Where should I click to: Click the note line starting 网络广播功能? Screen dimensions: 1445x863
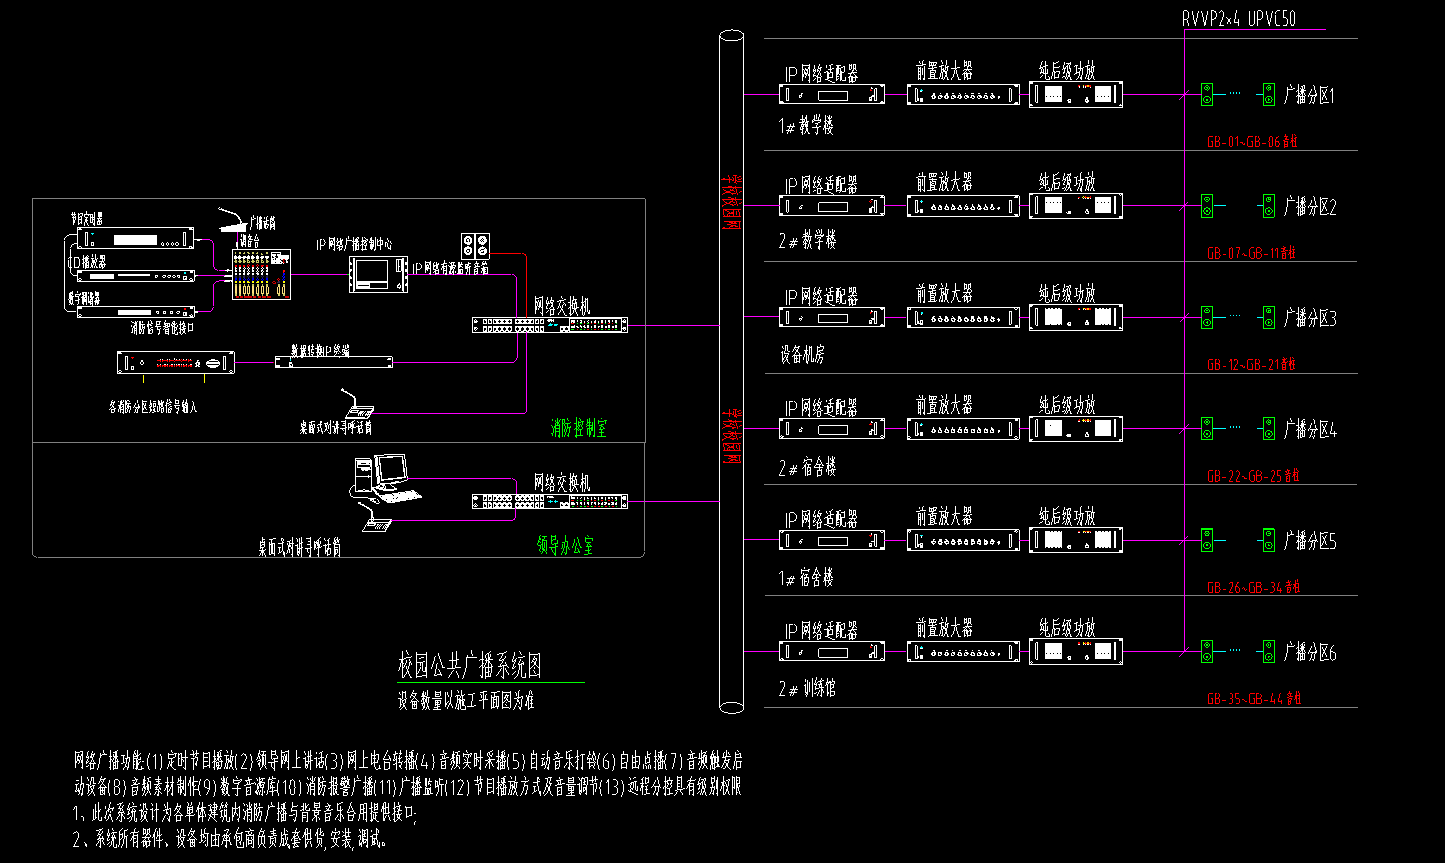click(x=408, y=760)
